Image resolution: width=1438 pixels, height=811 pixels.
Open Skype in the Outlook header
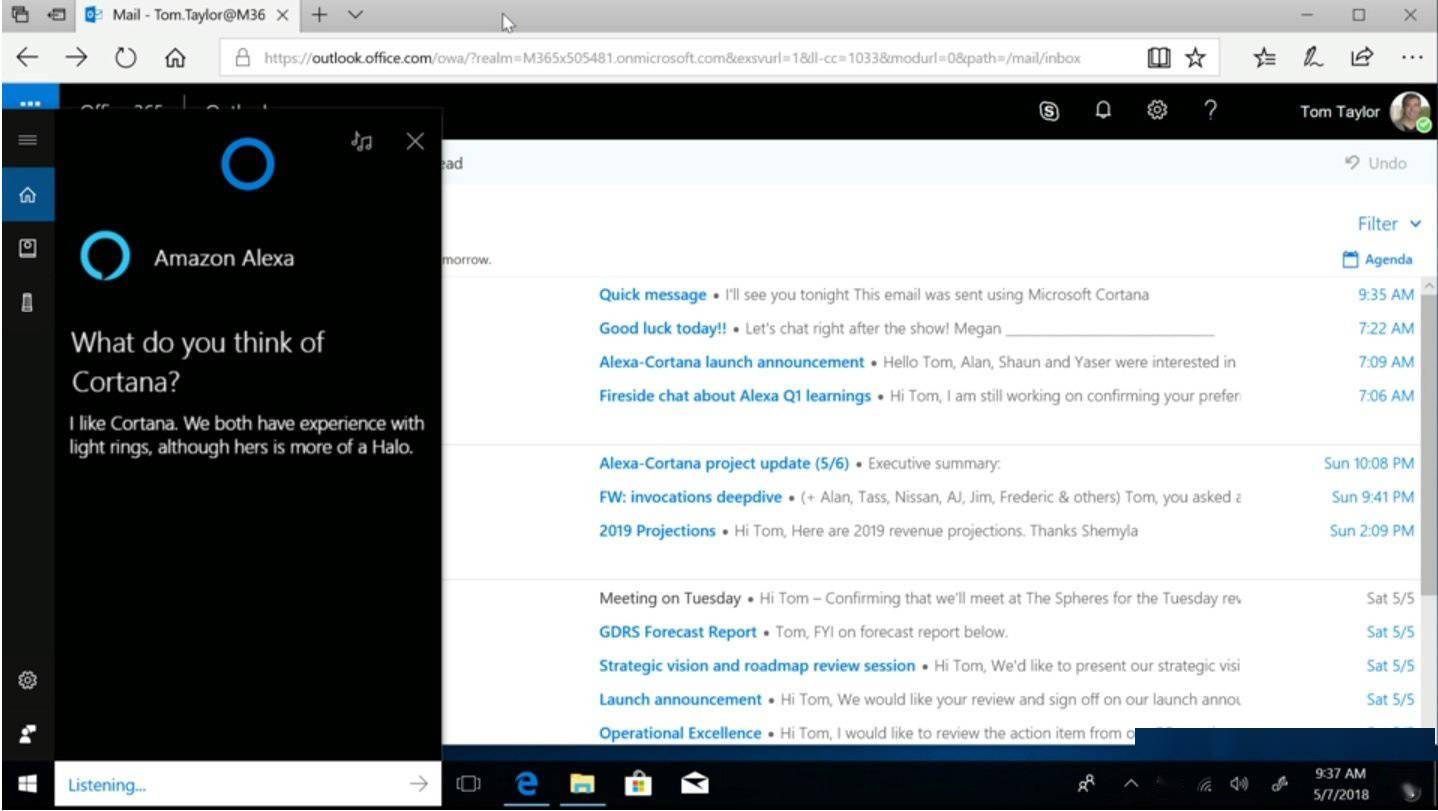click(1048, 111)
